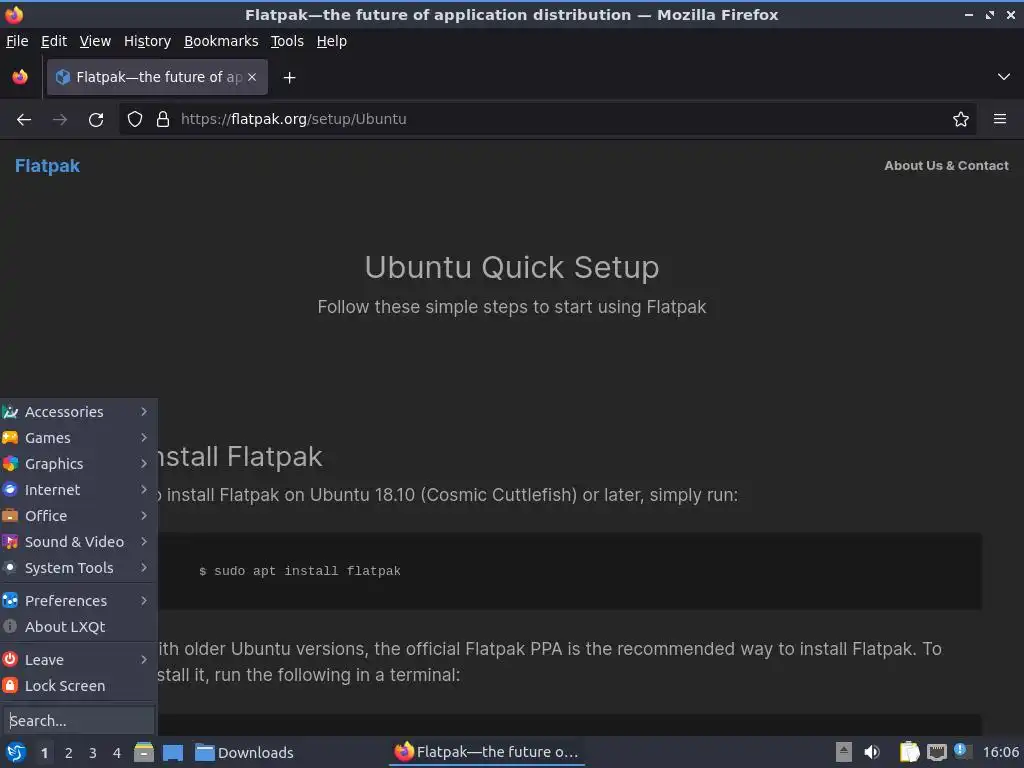Expand the Leave submenu
This screenshot has width=1024, height=768.
click(x=78, y=660)
